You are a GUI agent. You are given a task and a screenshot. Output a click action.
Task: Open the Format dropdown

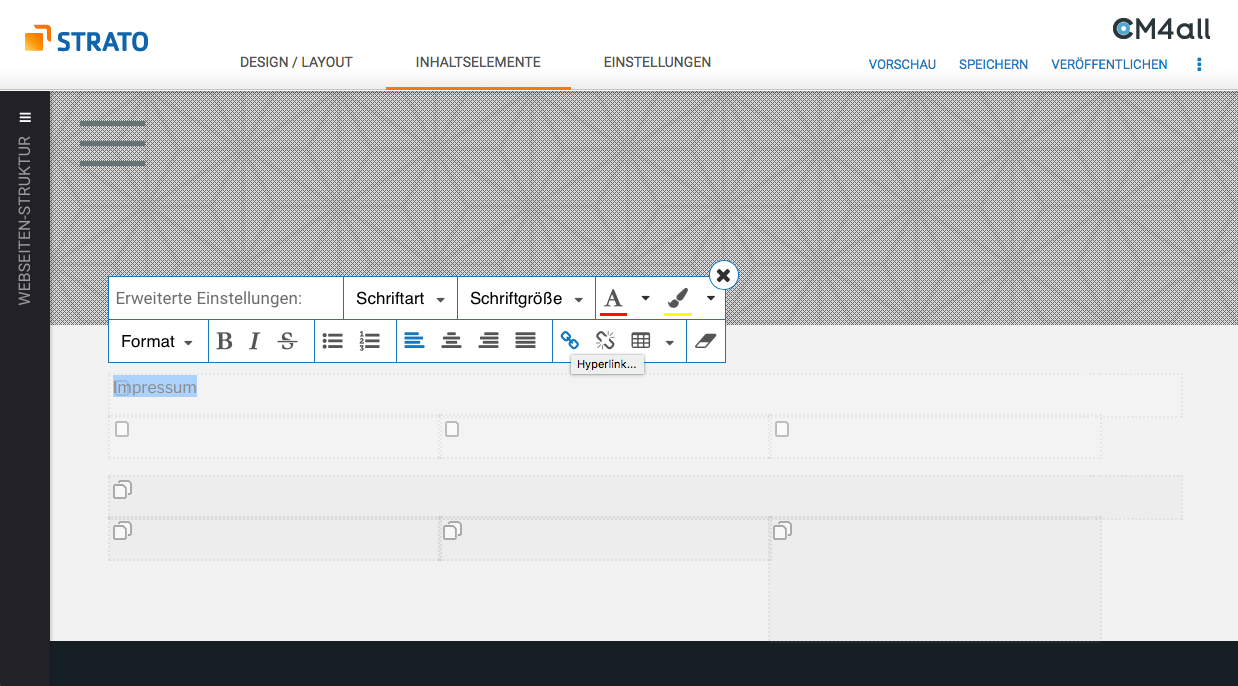[157, 341]
